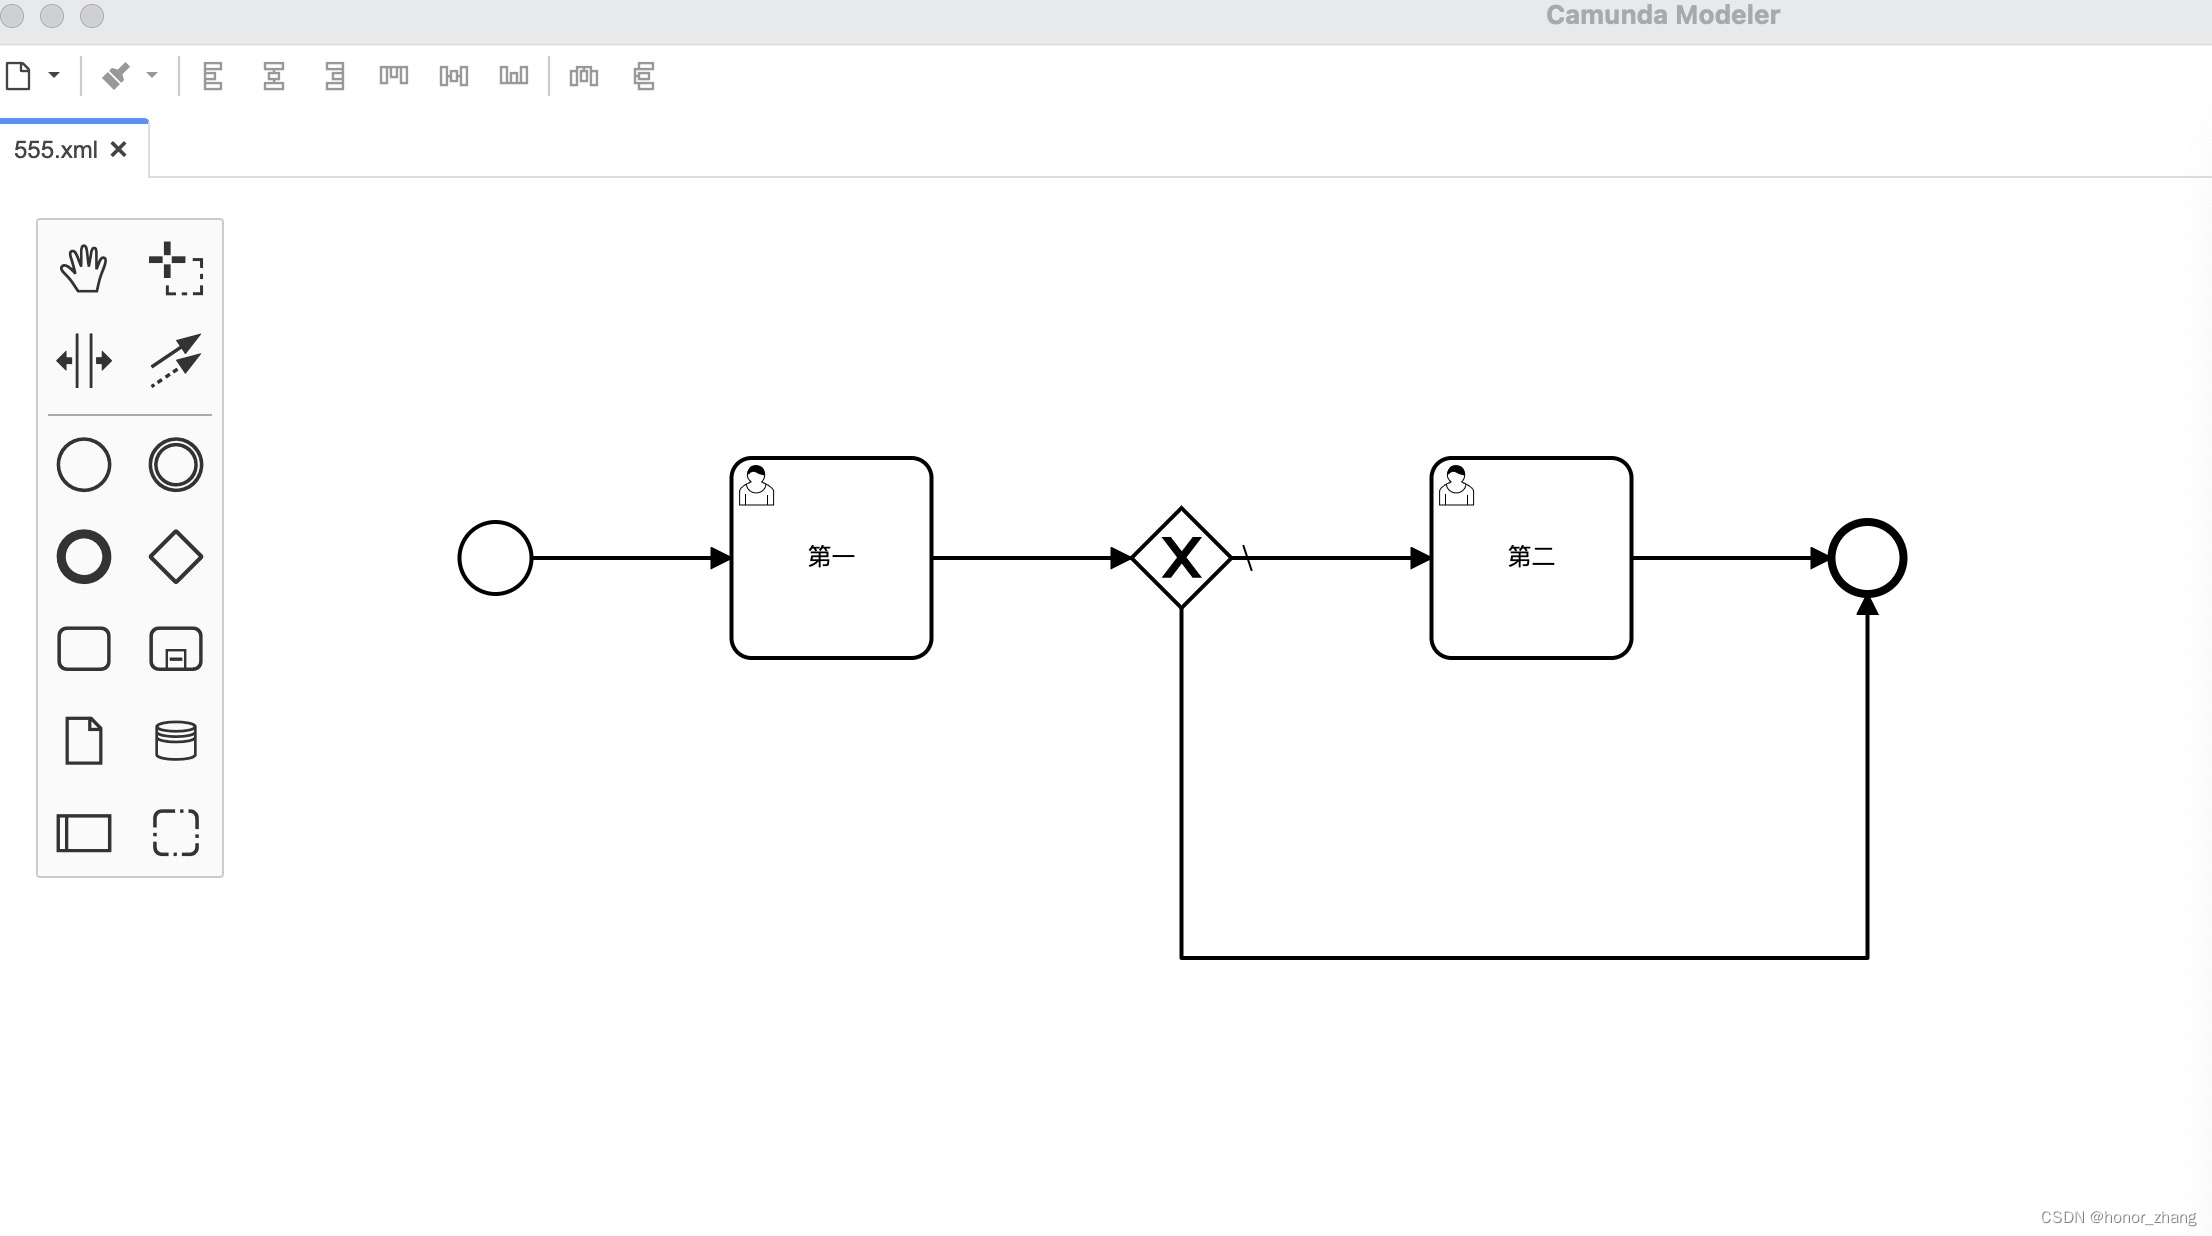
Task: Select the gateway shape in the palette
Action: (176, 557)
